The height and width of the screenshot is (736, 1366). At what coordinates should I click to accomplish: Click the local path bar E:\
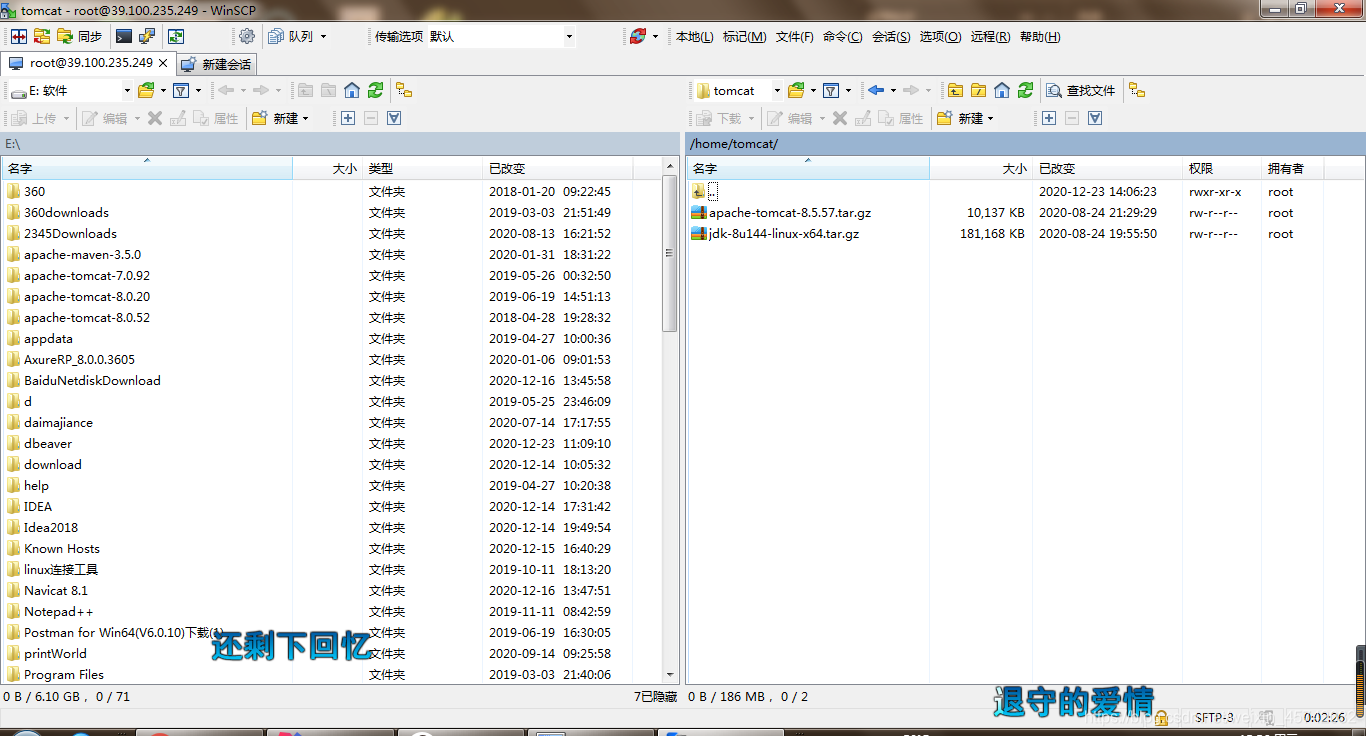[x=340, y=144]
